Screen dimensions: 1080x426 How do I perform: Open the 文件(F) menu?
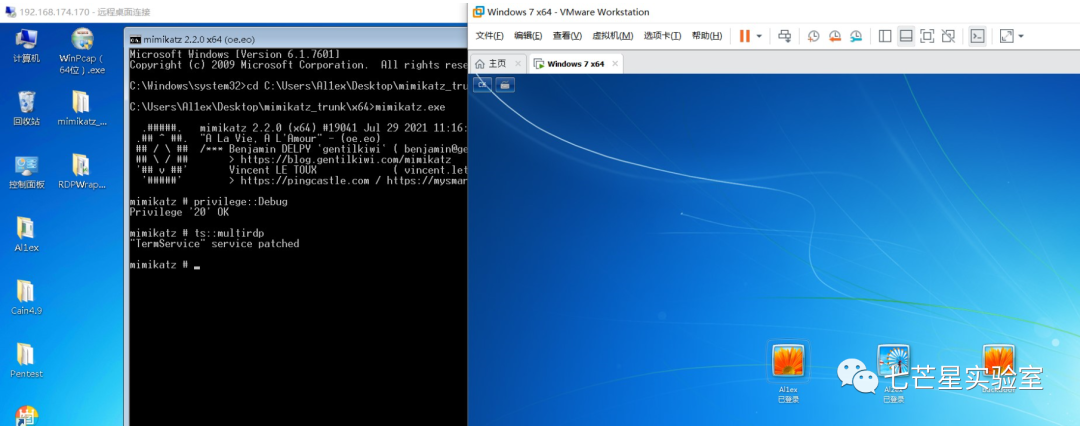[489, 36]
